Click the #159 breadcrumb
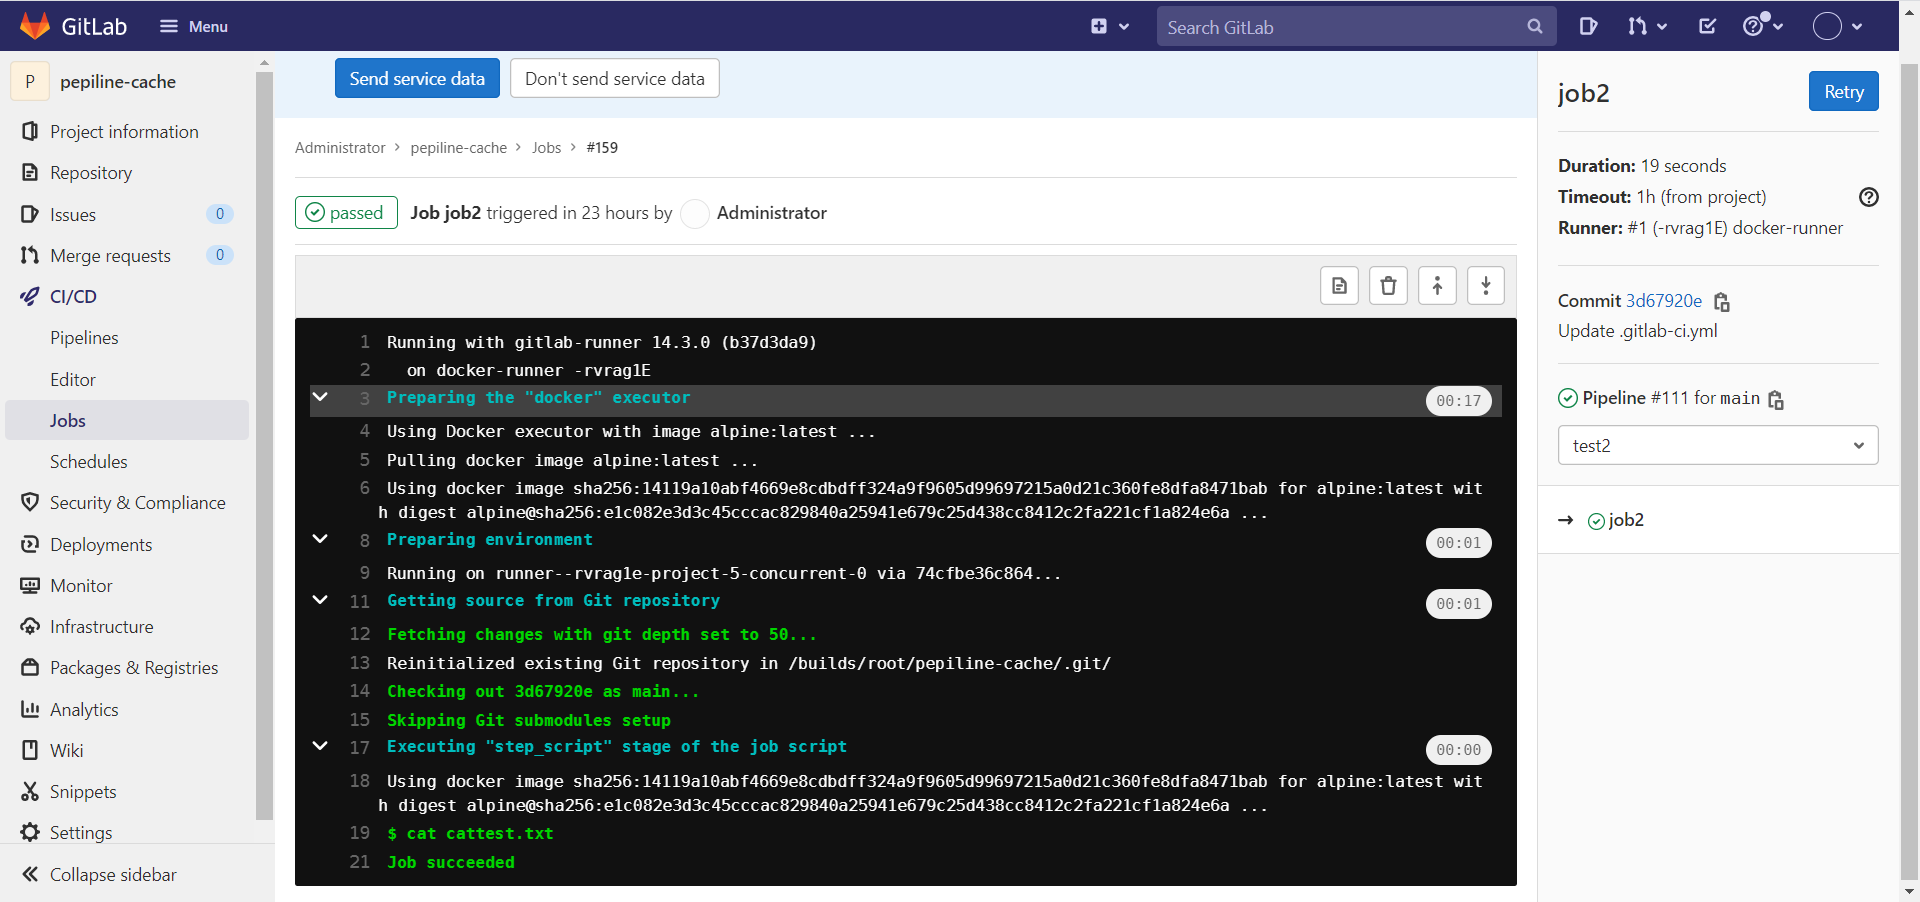Image resolution: width=1920 pixels, height=902 pixels. click(x=602, y=147)
